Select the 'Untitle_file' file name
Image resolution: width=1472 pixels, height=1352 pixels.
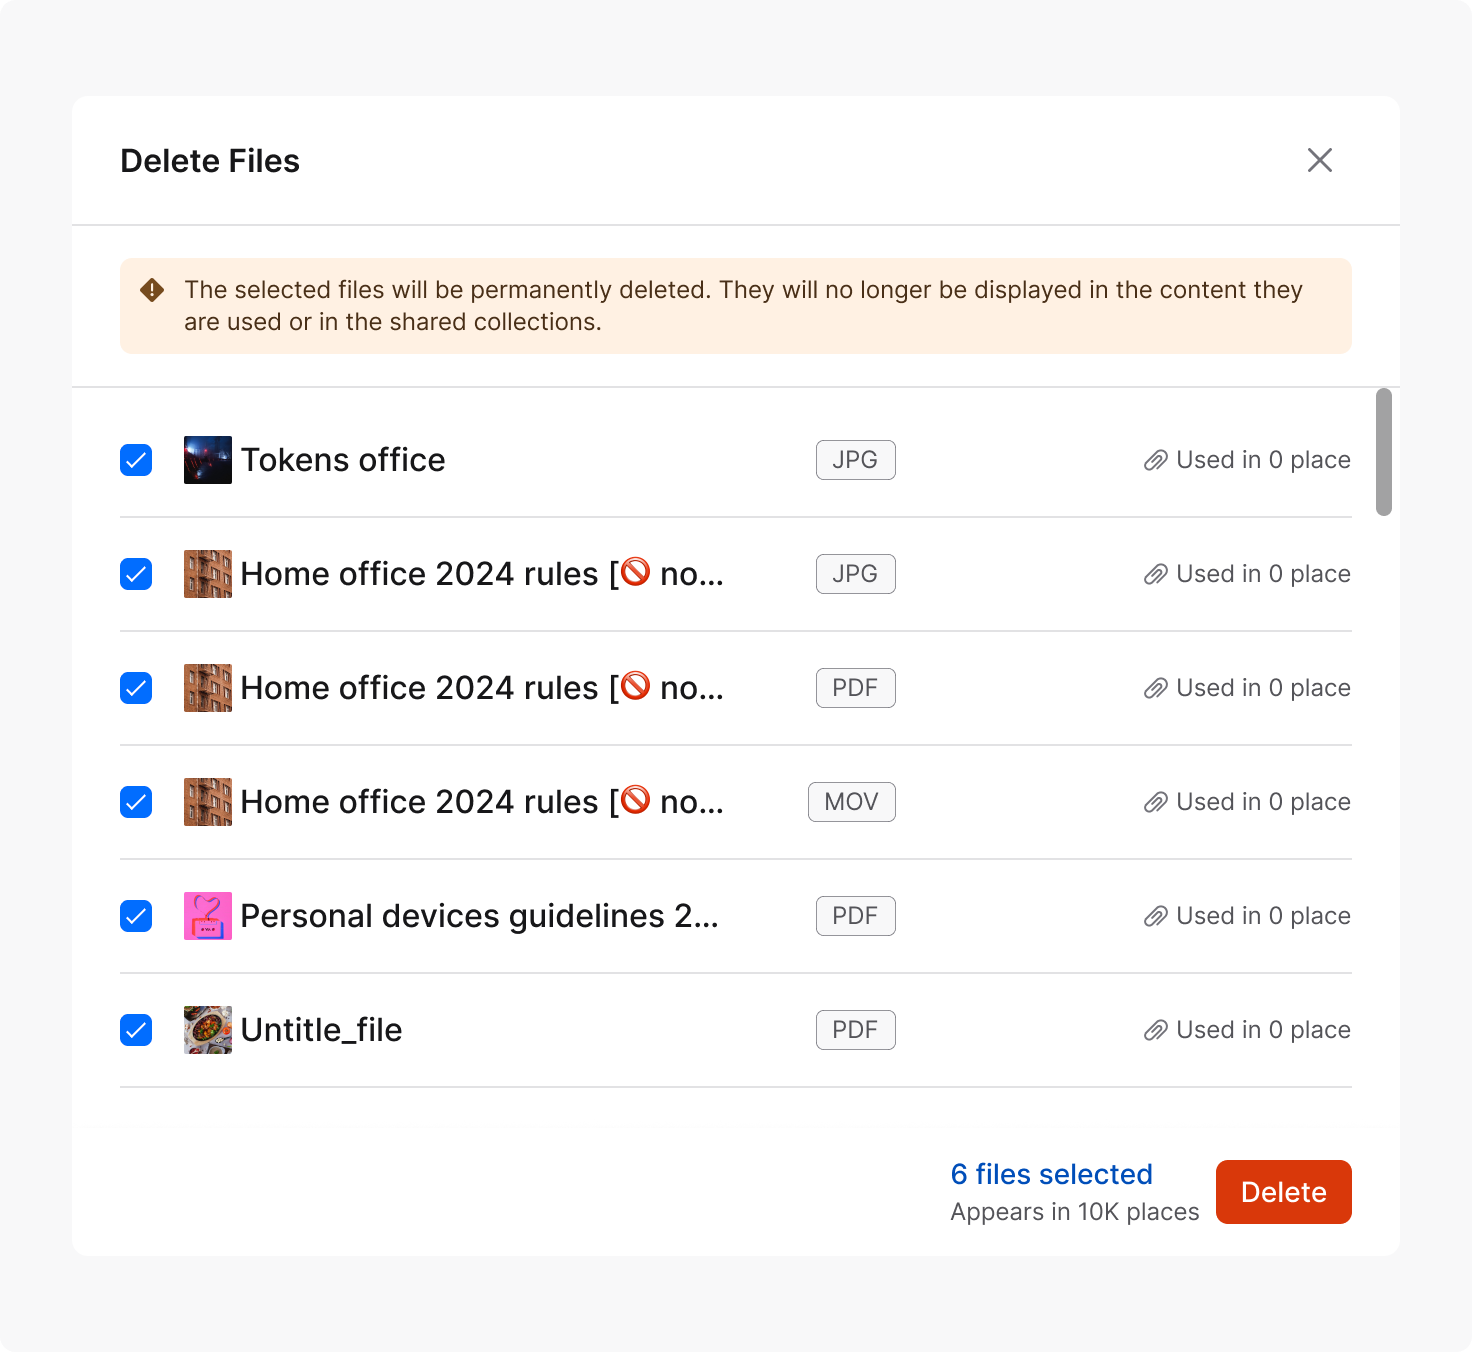pos(321,1030)
